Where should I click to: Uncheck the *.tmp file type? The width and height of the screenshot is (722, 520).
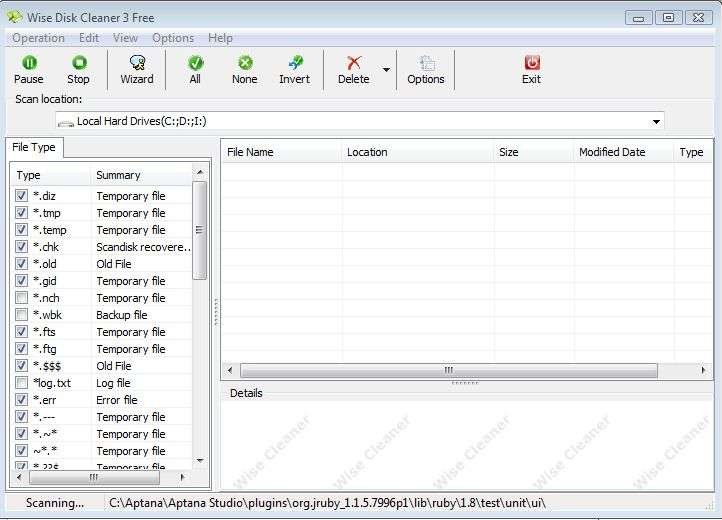(x=22, y=213)
